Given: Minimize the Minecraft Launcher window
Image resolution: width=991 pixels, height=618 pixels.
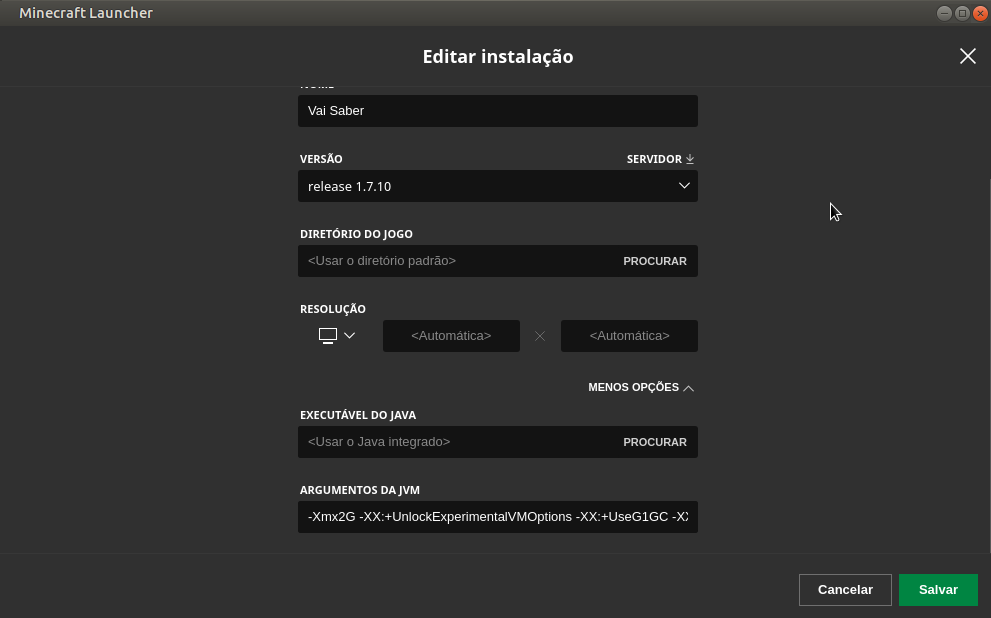Looking at the screenshot, I should click(944, 13).
